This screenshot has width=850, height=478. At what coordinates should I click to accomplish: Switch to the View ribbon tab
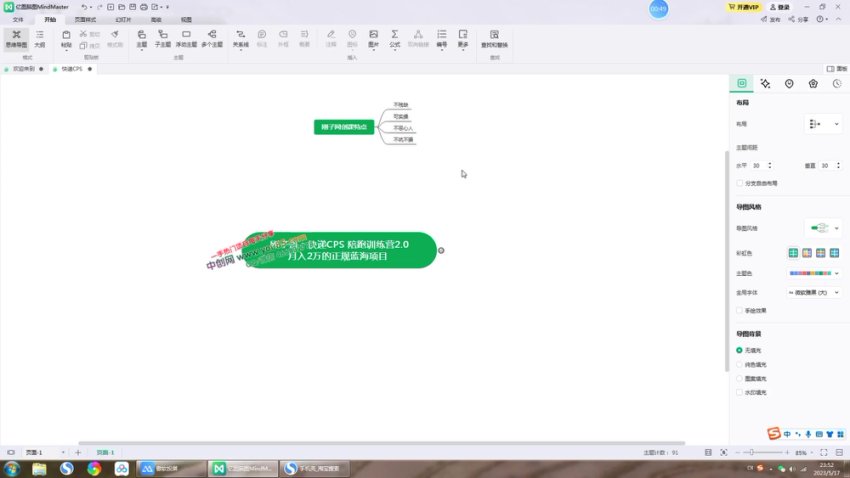pyautogui.click(x=186, y=20)
